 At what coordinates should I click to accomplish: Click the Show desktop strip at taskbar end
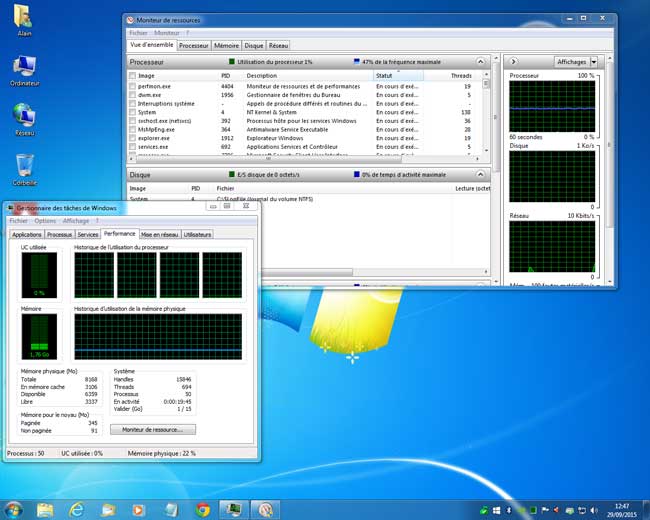[x=646, y=510]
